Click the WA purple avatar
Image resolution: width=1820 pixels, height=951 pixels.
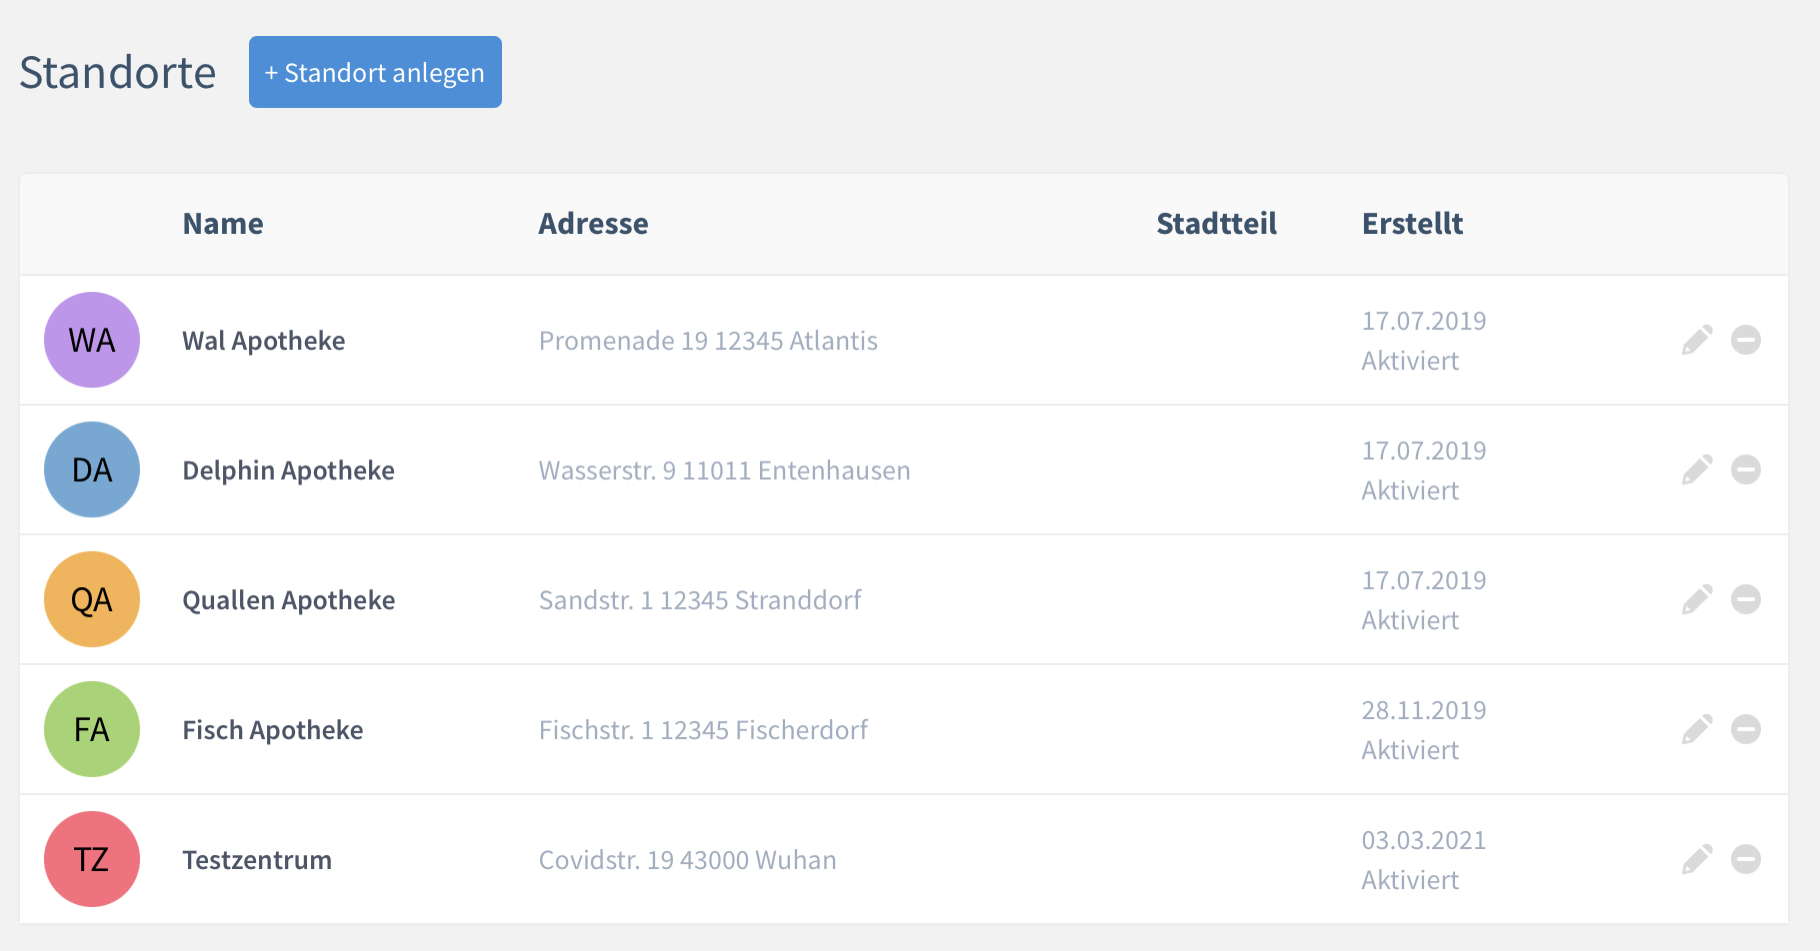(92, 340)
